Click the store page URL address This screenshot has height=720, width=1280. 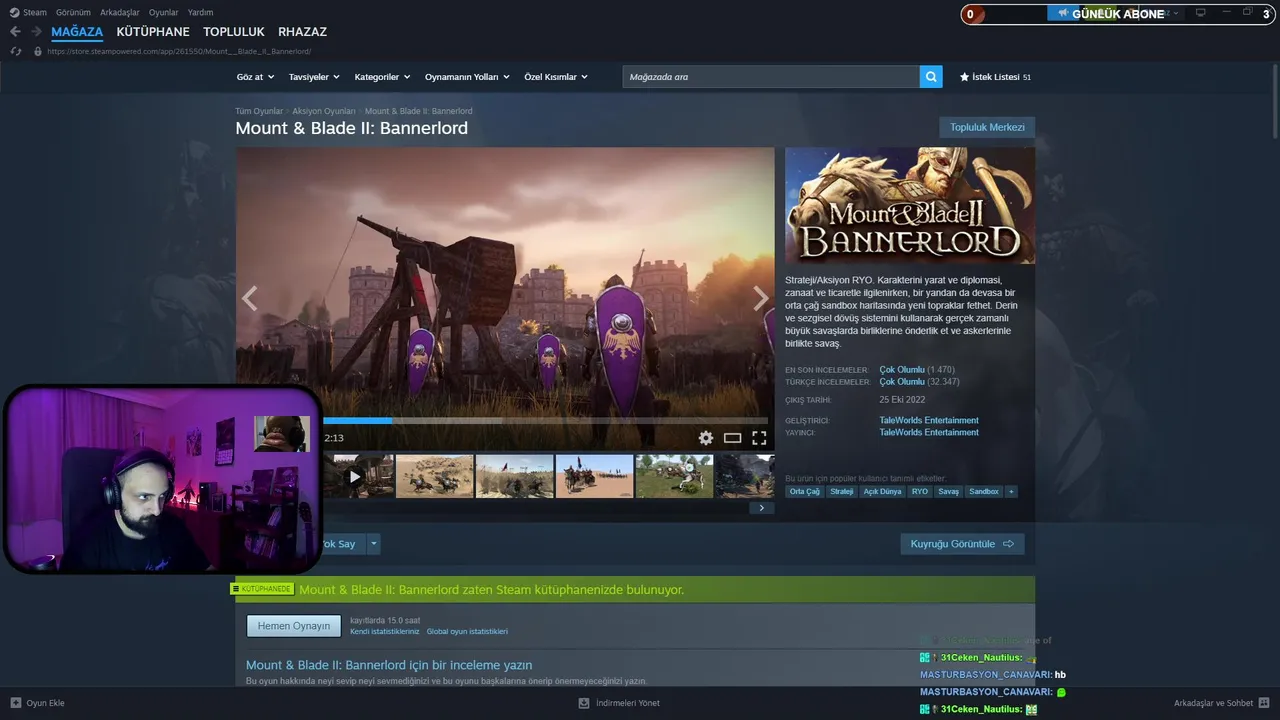point(180,51)
